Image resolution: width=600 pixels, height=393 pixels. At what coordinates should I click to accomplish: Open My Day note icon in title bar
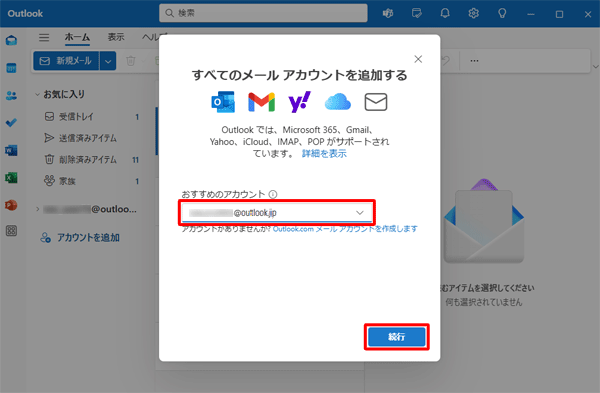tap(416, 14)
